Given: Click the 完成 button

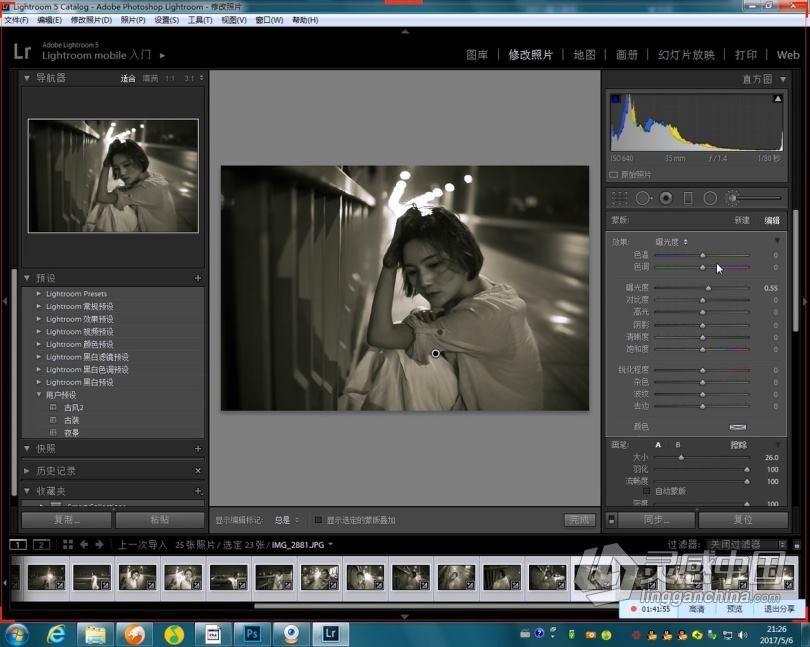Looking at the screenshot, I should coord(580,520).
